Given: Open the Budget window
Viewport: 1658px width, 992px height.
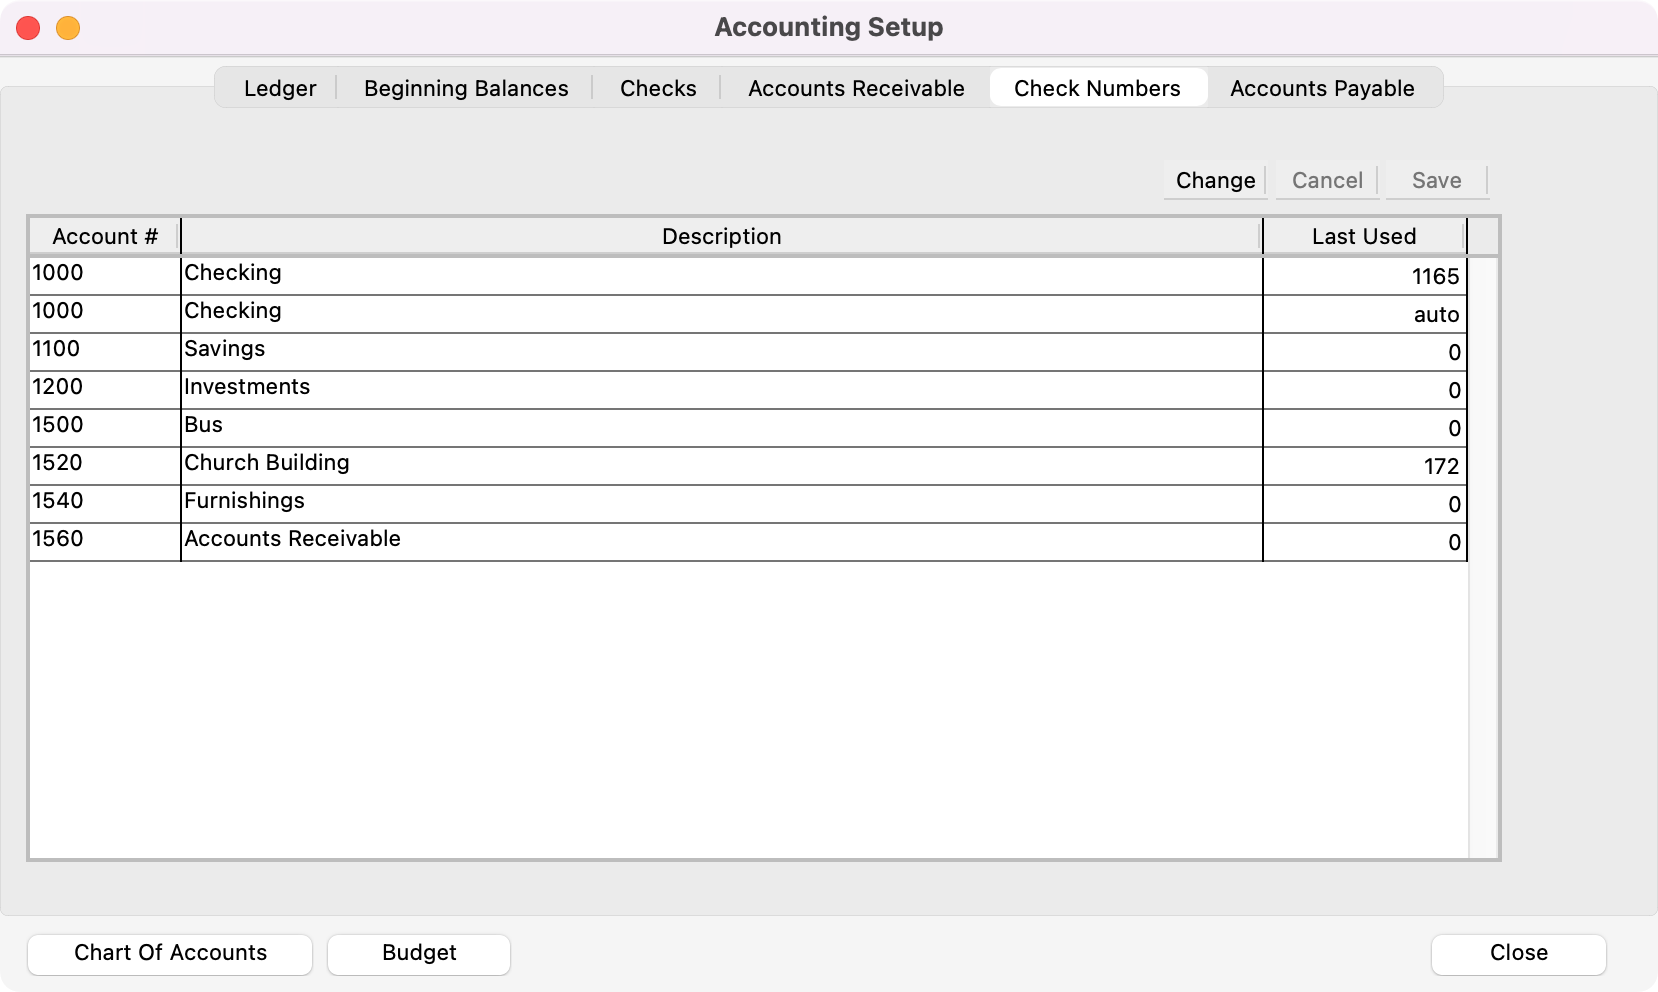Looking at the screenshot, I should (419, 953).
